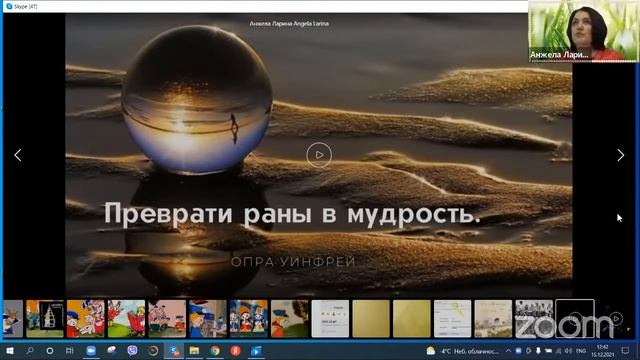Click the quote text Преврати раны в мудрость
Screen dimensions: 640x360
292,214
